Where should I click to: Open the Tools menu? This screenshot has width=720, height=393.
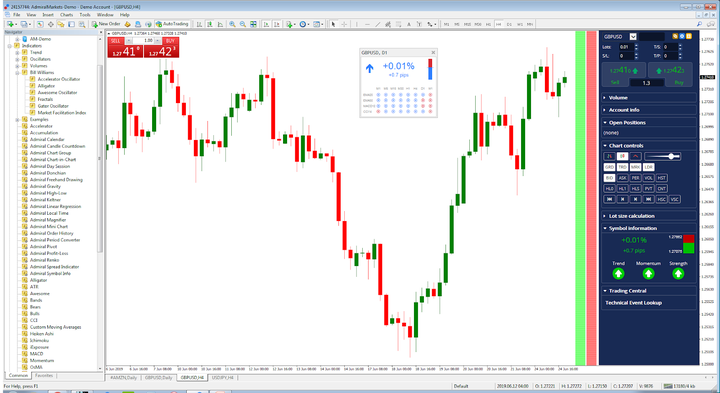click(85, 15)
